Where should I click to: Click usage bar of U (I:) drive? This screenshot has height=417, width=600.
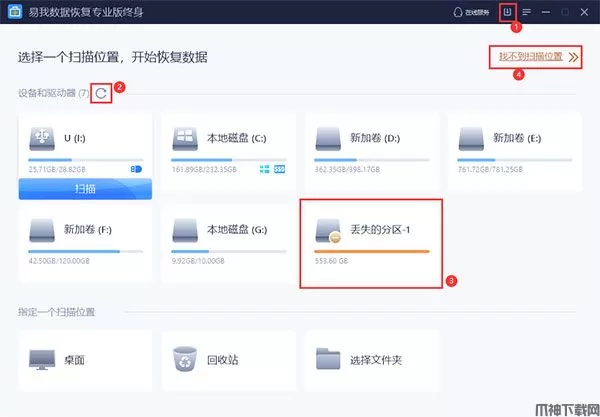pos(85,160)
